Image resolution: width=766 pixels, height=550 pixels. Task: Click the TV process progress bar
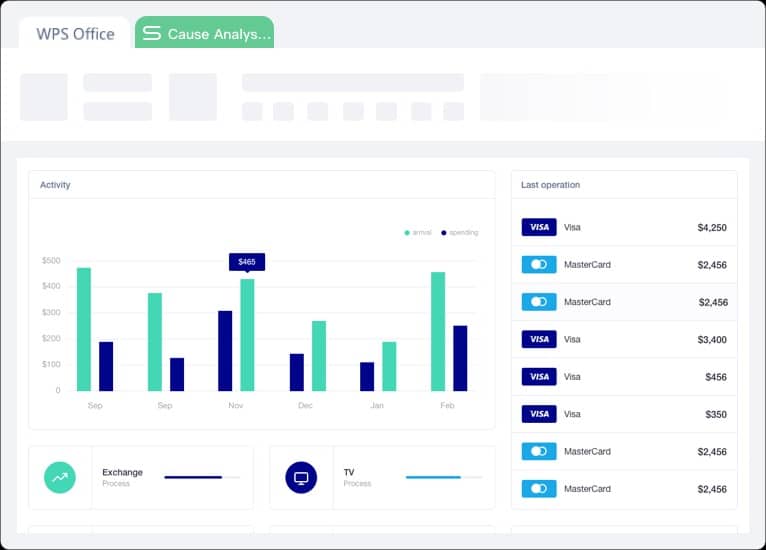(444, 477)
